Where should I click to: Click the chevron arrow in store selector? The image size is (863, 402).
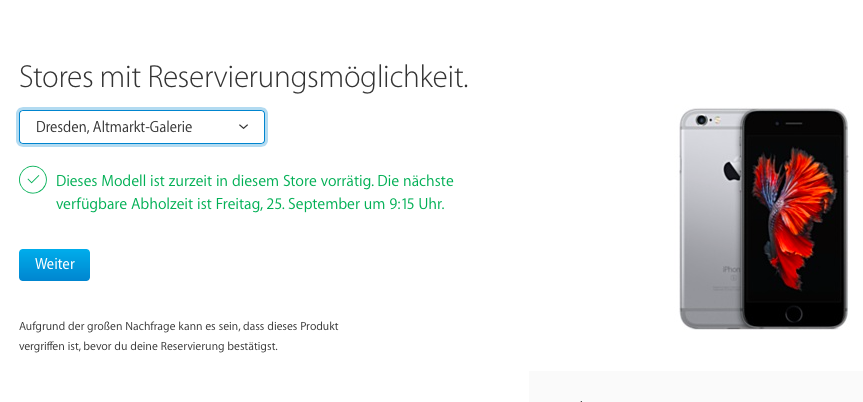244,127
